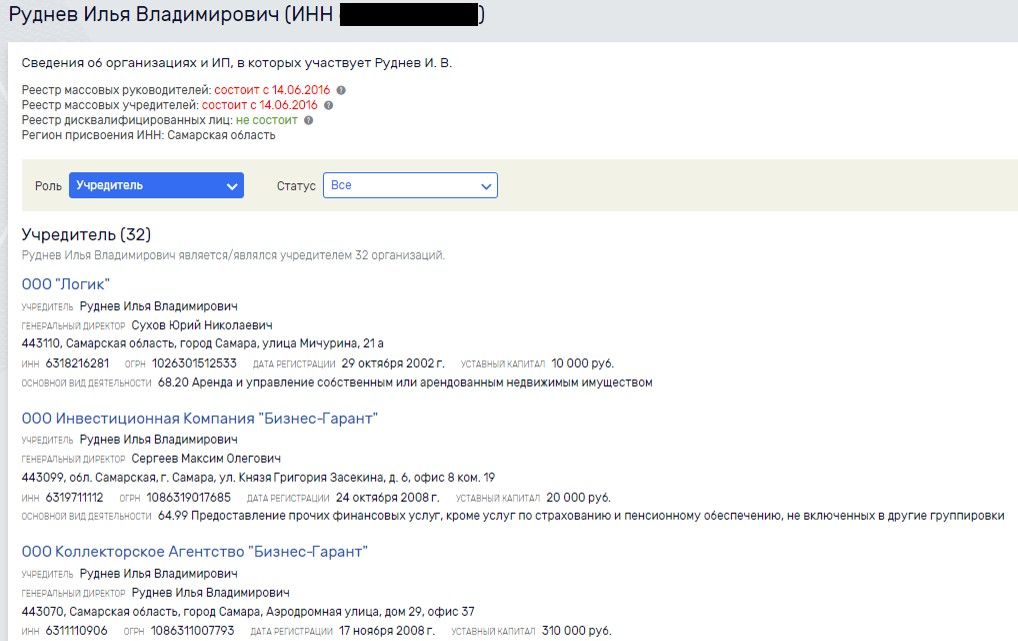This screenshot has height=641, width=1018.
Task: Click Регион присвоения ИНН: Самарская область
Action: [x=149, y=135]
